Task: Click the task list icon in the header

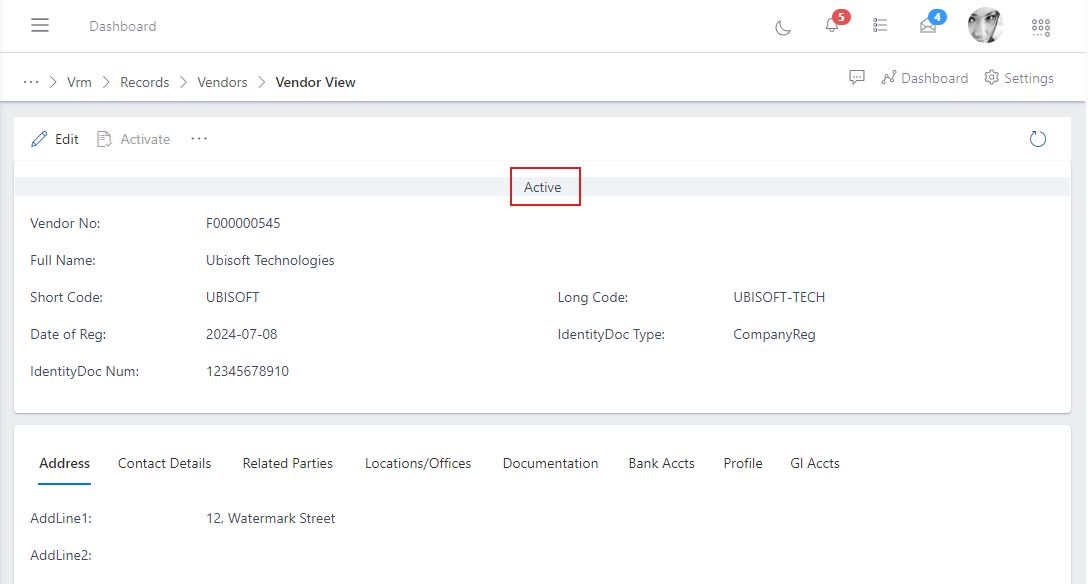Action: click(x=880, y=26)
